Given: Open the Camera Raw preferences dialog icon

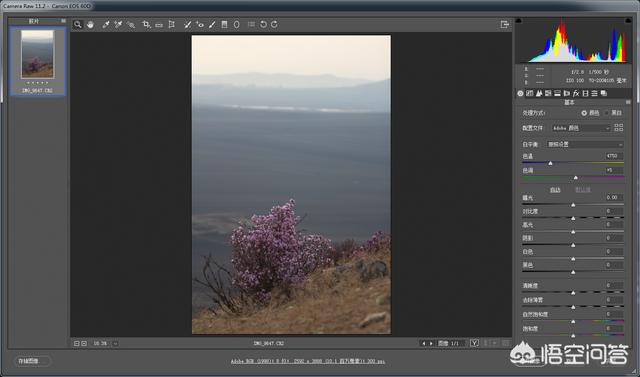Looking at the screenshot, I should (x=251, y=24).
